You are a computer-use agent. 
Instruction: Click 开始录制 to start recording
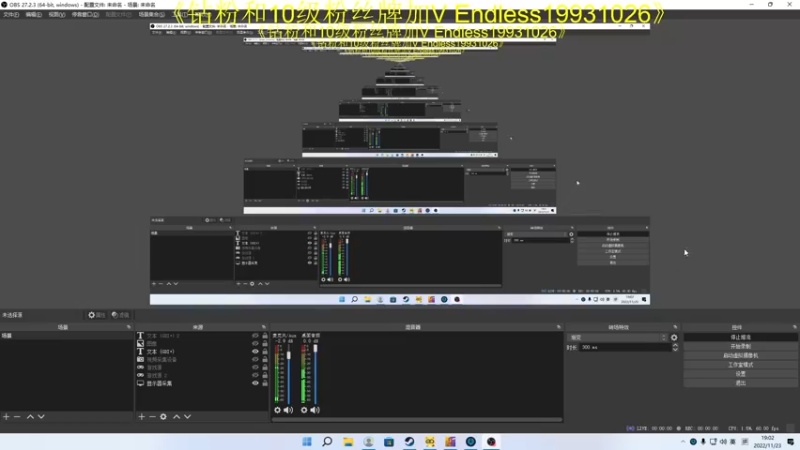click(x=740, y=346)
